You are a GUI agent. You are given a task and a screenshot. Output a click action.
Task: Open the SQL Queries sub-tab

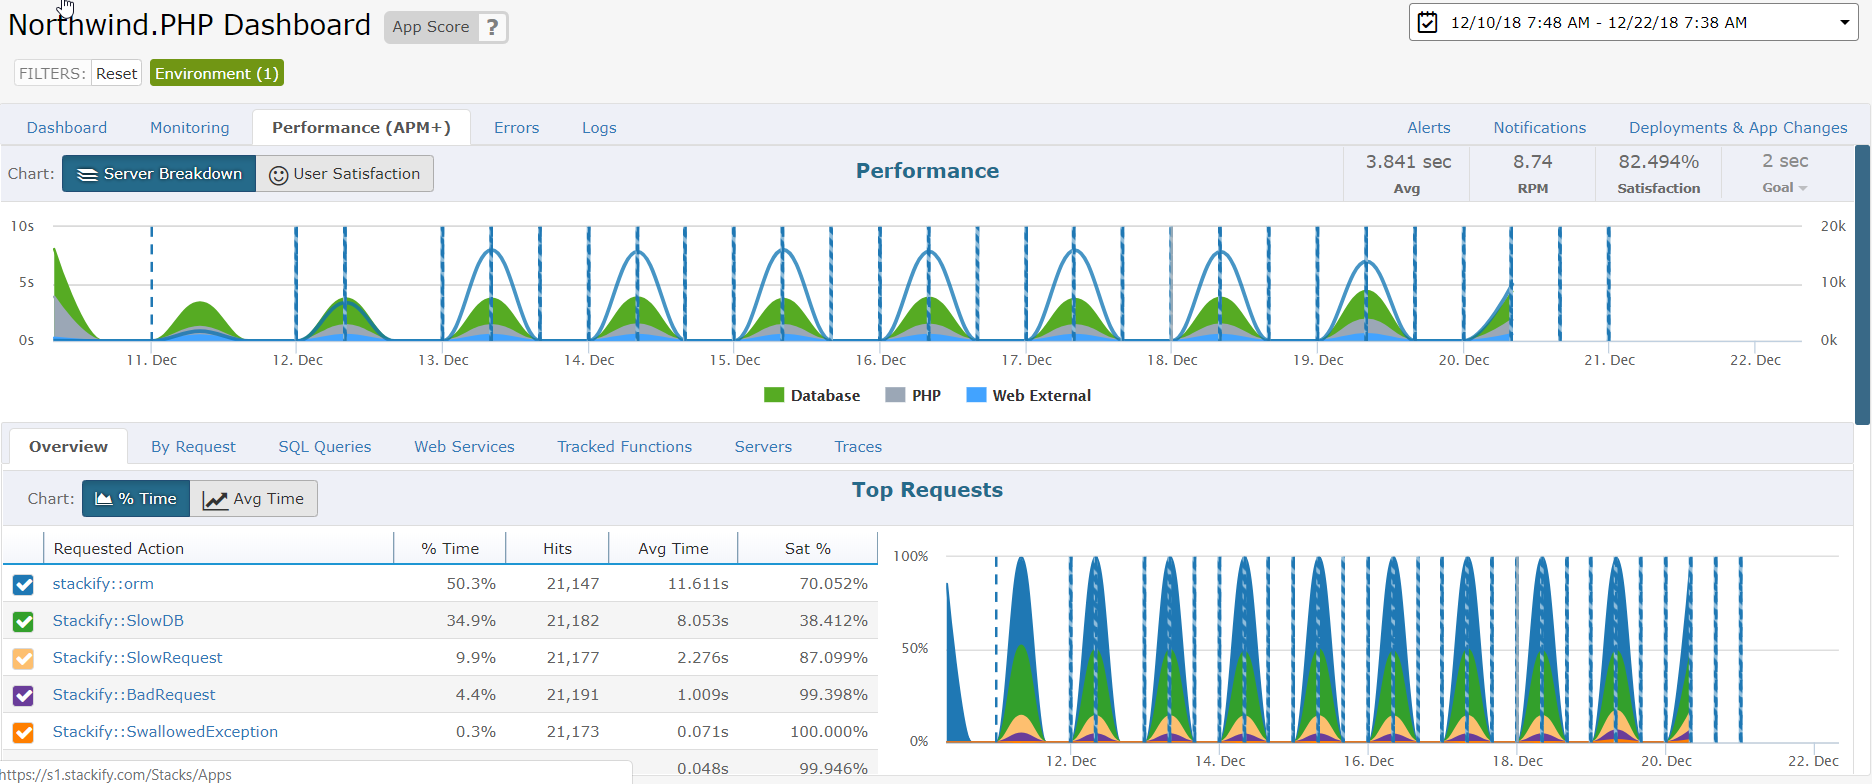point(325,446)
